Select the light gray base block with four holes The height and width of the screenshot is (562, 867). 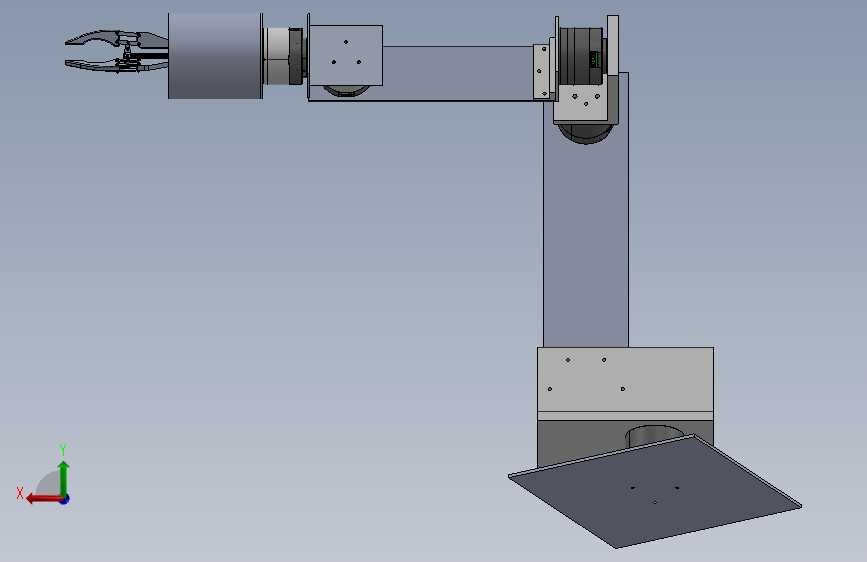[x=625, y=379]
